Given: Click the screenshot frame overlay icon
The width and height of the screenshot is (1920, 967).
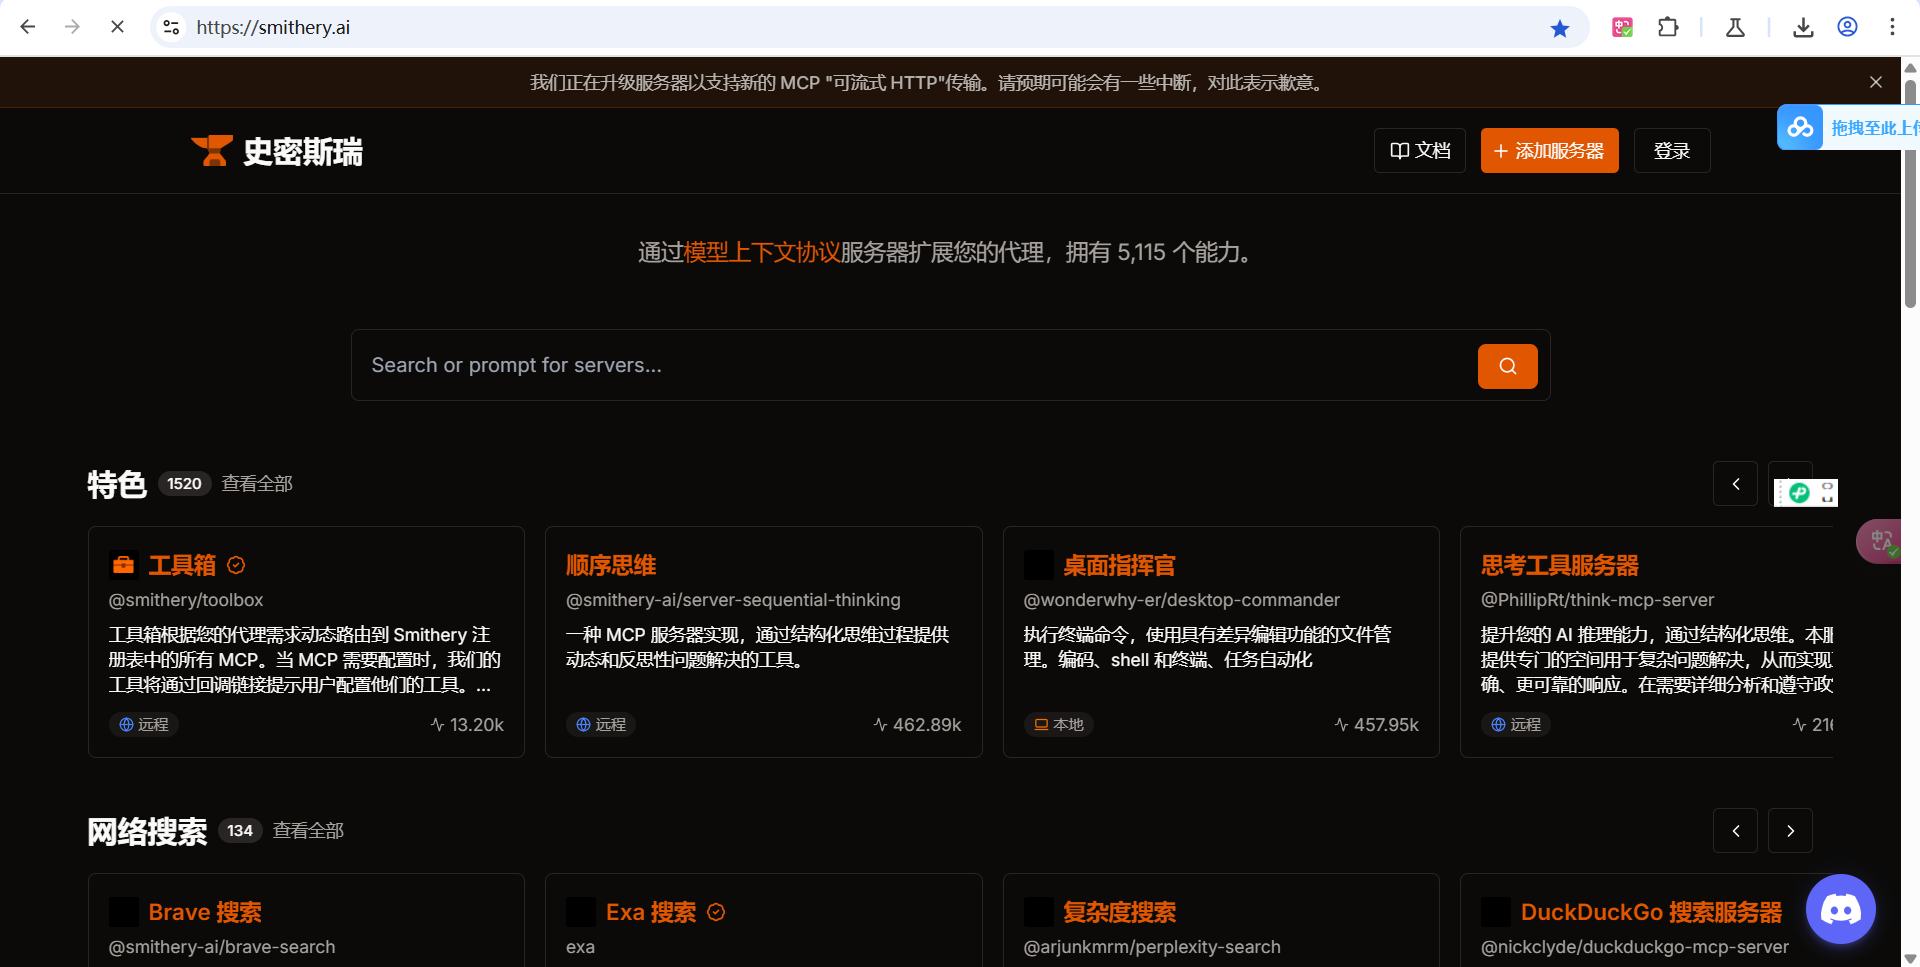Looking at the screenshot, I should 1827,492.
